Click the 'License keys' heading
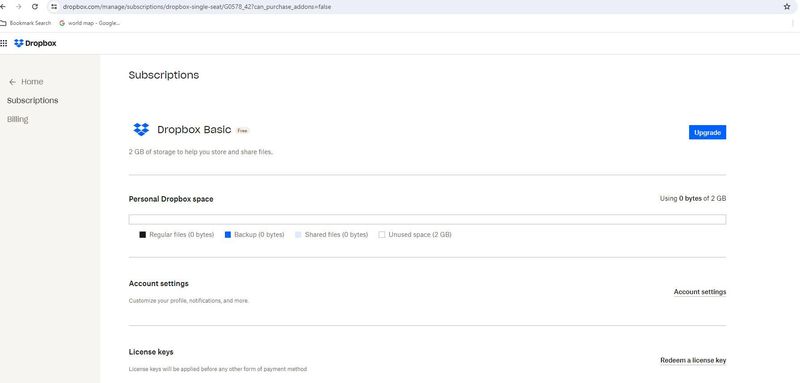The image size is (800, 383). coord(151,352)
